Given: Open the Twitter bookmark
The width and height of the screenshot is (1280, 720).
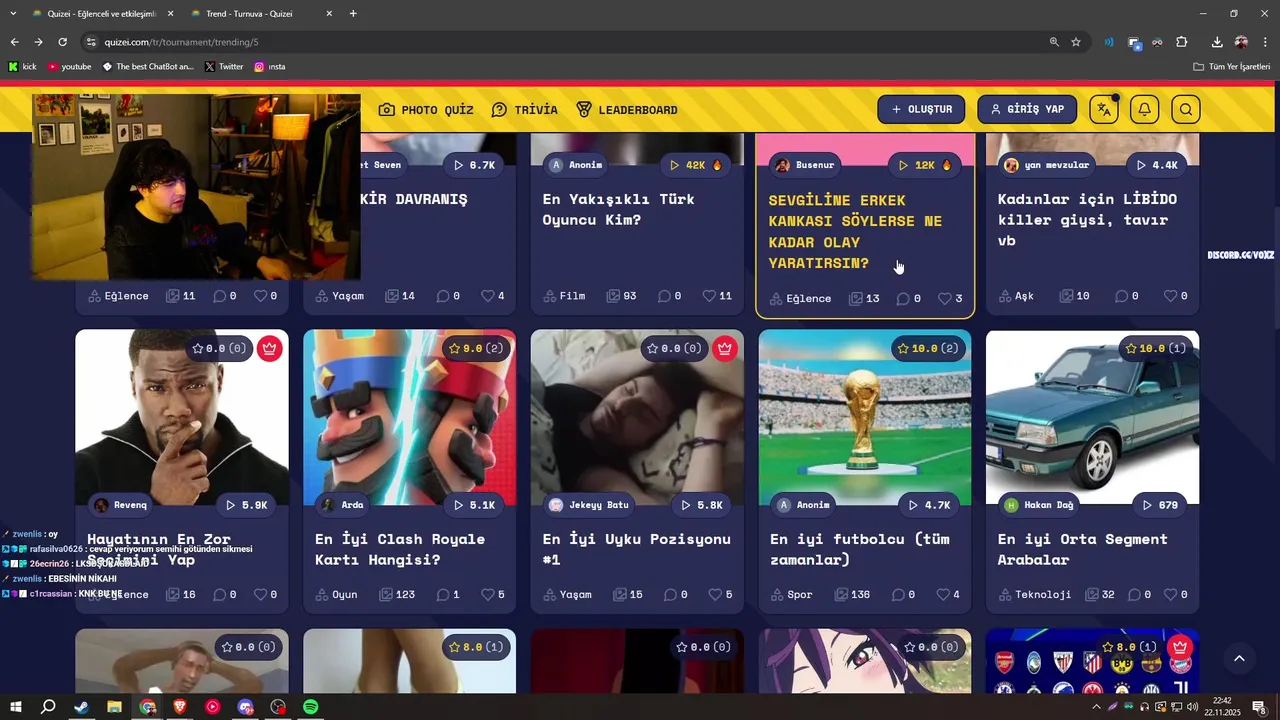Looking at the screenshot, I should click(224, 67).
